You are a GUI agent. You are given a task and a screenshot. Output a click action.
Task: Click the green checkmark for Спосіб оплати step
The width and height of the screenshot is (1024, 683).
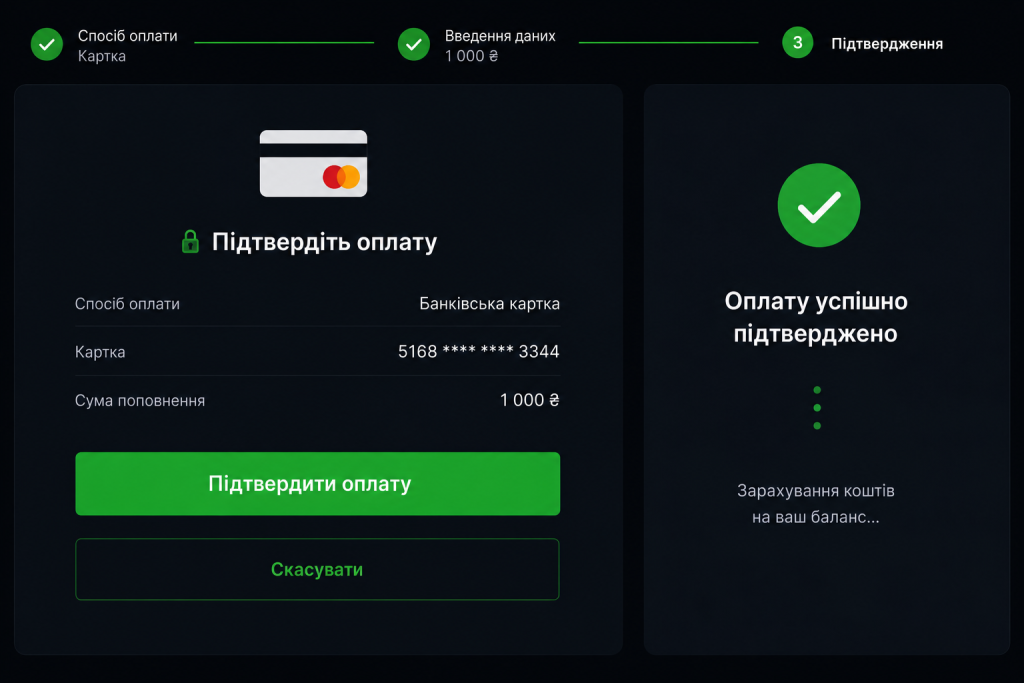pyautogui.click(x=47, y=44)
